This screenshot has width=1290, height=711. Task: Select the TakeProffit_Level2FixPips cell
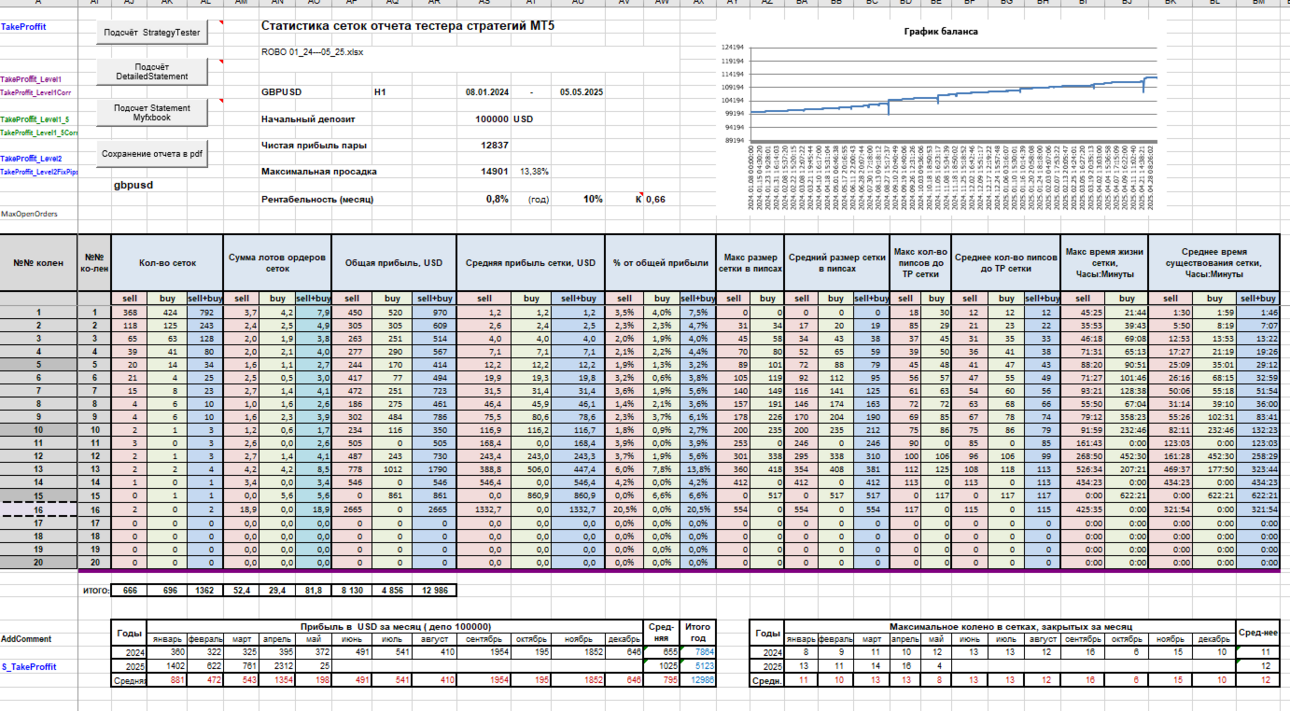click(x=37, y=172)
